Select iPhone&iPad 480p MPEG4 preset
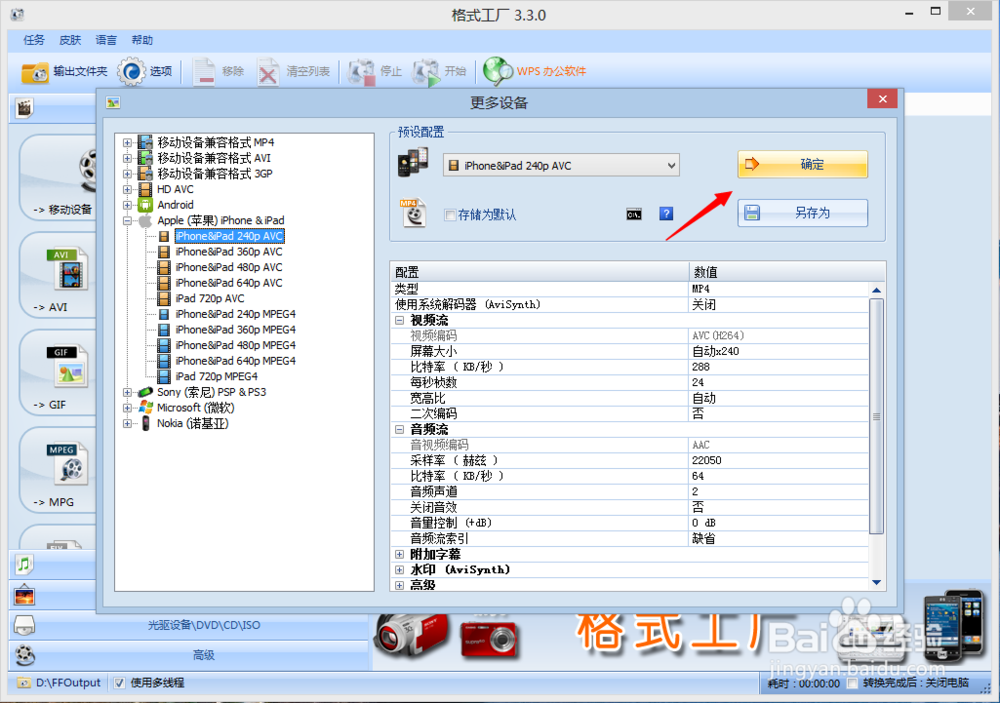 235,345
